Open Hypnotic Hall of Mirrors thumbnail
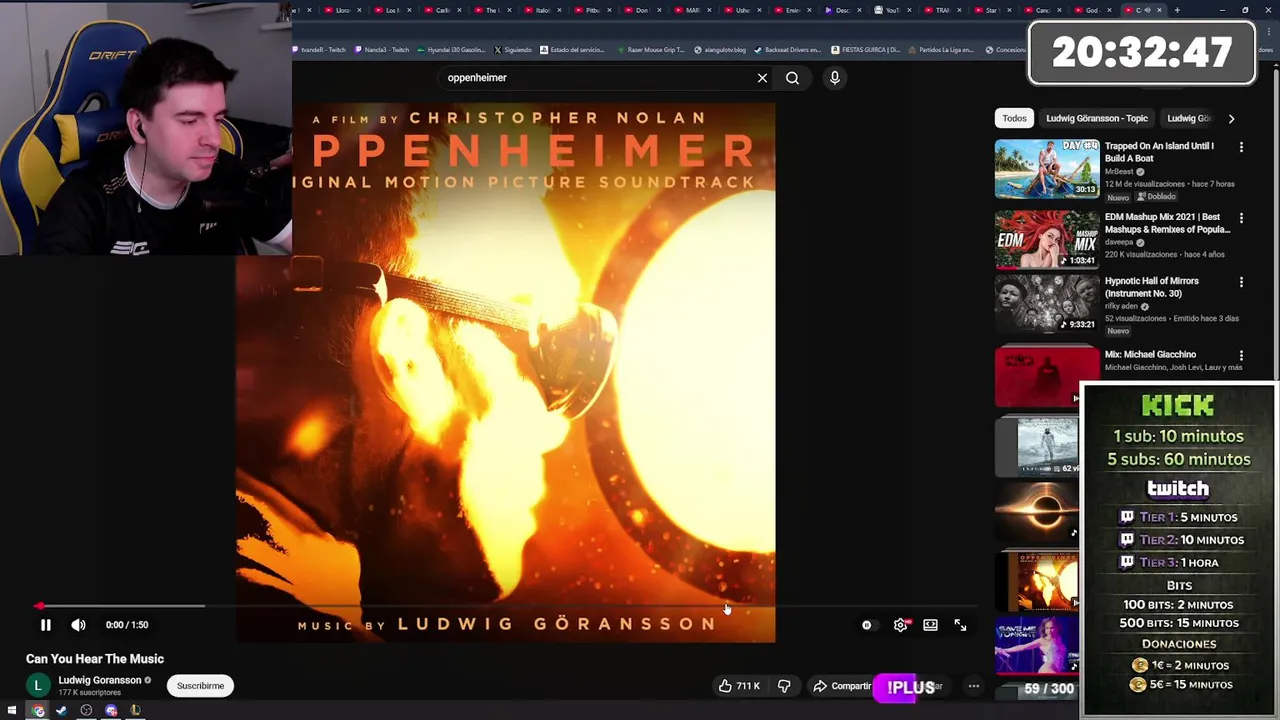This screenshot has width=1280, height=720. (1046, 304)
